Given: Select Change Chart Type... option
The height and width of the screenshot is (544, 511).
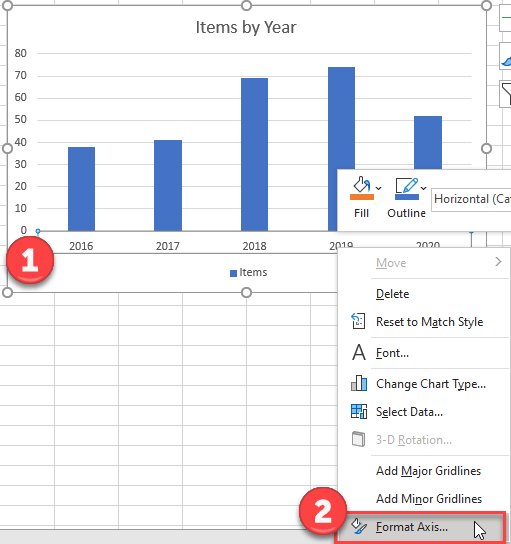Looking at the screenshot, I should pyautogui.click(x=431, y=384).
